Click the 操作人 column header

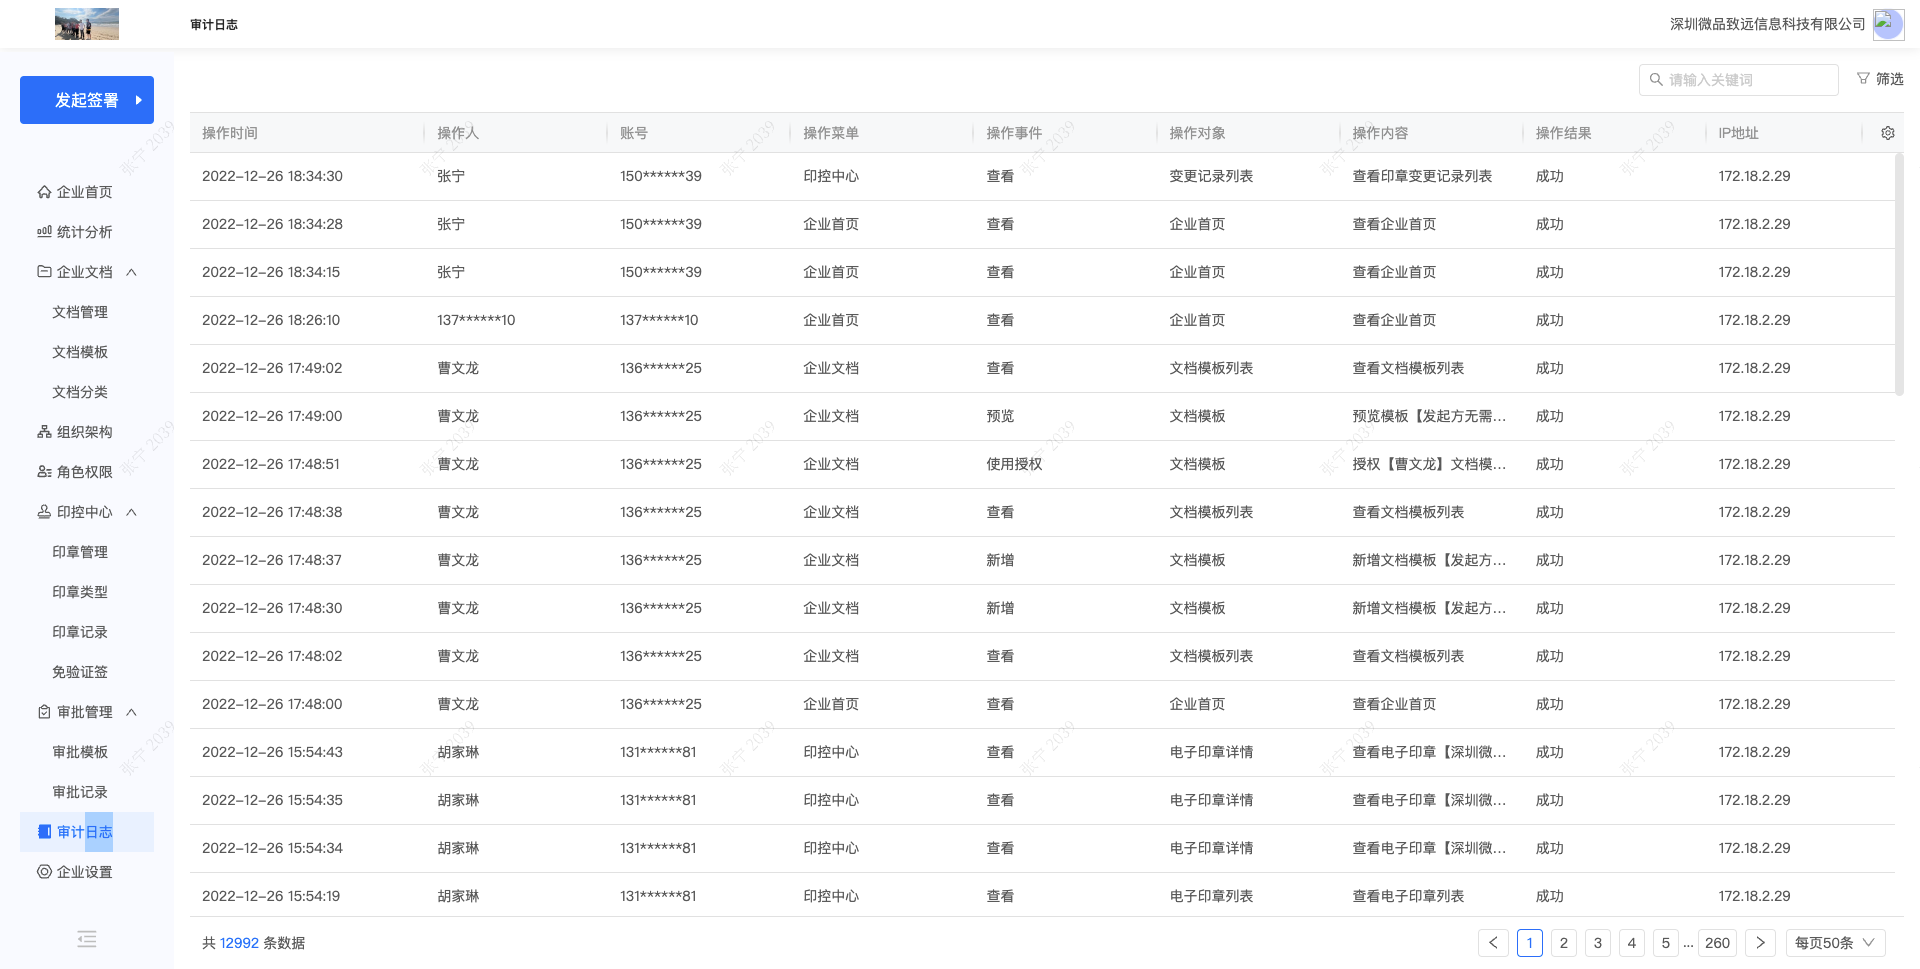click(x=458, y=133)
